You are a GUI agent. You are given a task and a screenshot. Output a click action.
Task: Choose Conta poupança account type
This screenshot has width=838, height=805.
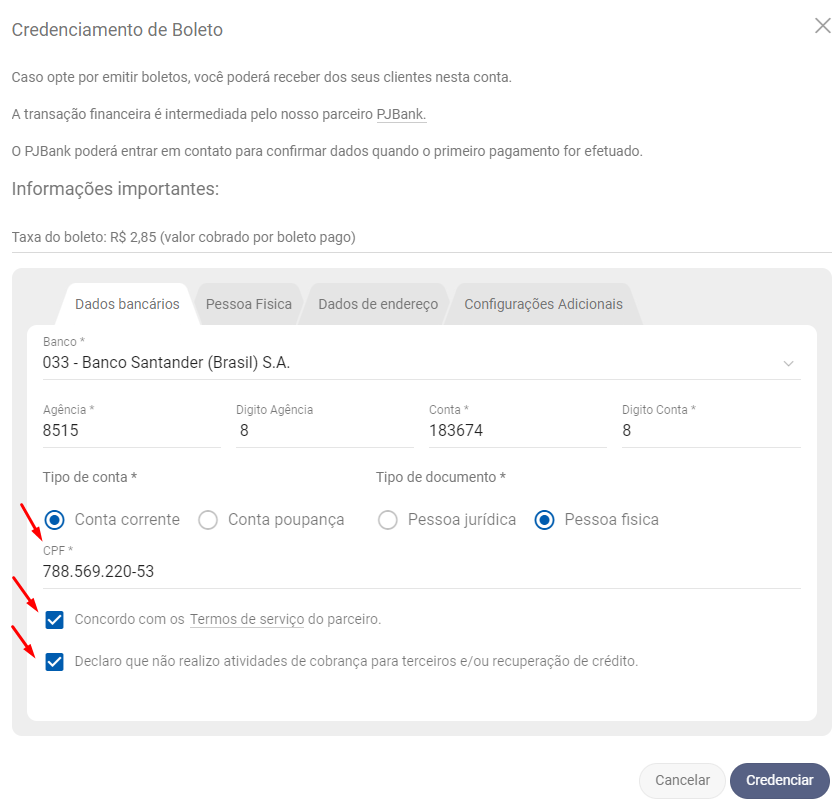(208, 520)
